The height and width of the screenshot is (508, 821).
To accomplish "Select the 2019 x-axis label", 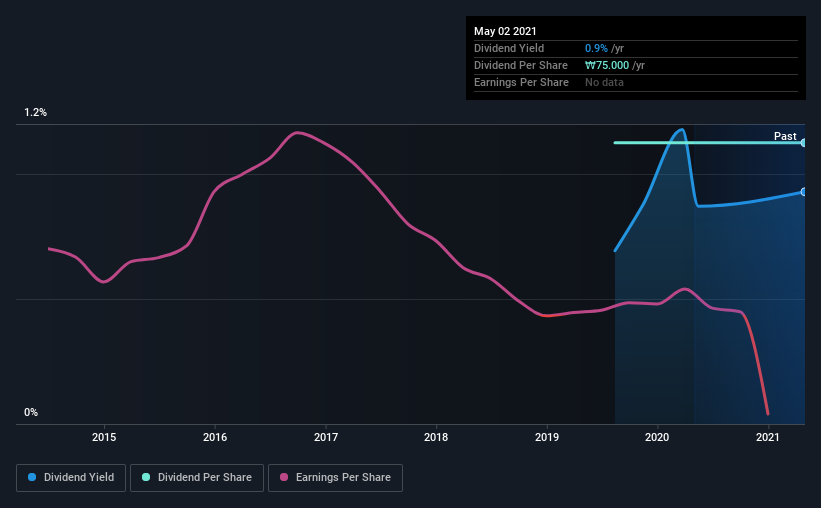I will point(547,437).
